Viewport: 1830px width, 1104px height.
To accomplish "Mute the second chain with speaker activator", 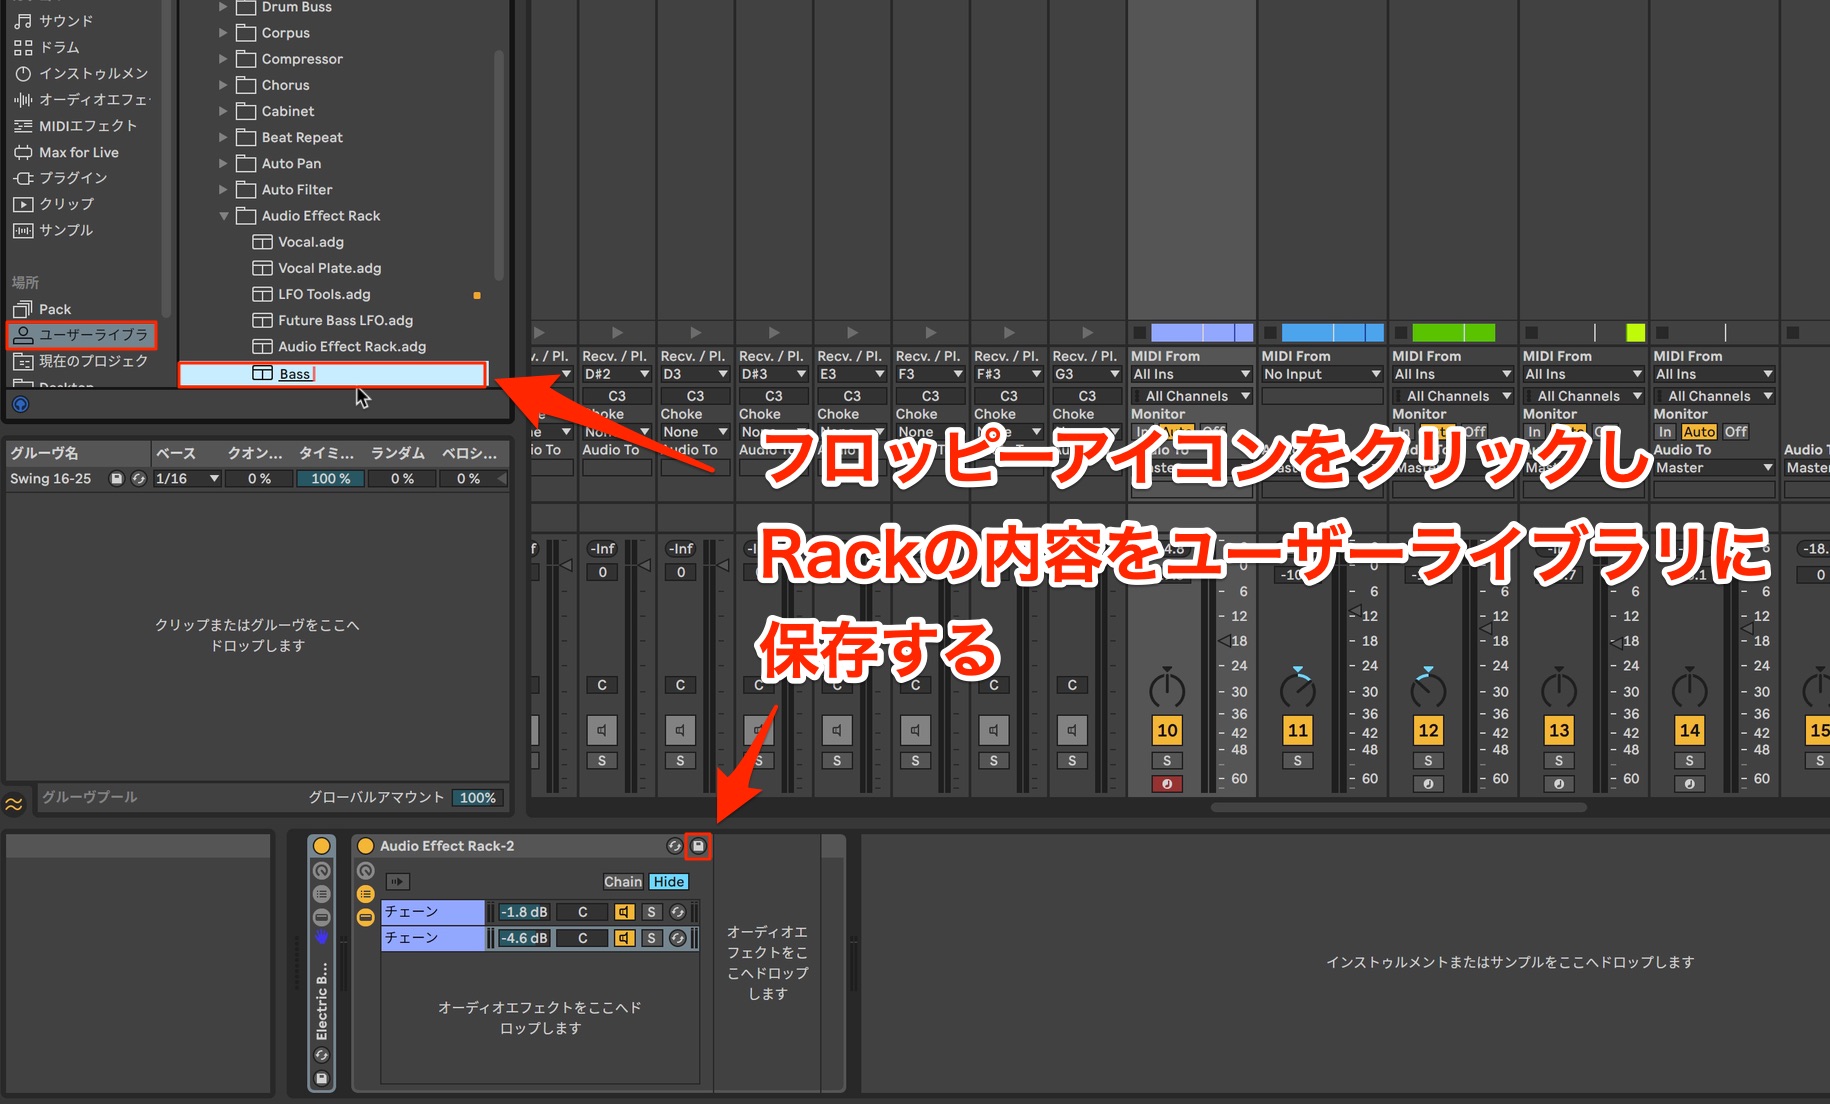I will point(625,938).
